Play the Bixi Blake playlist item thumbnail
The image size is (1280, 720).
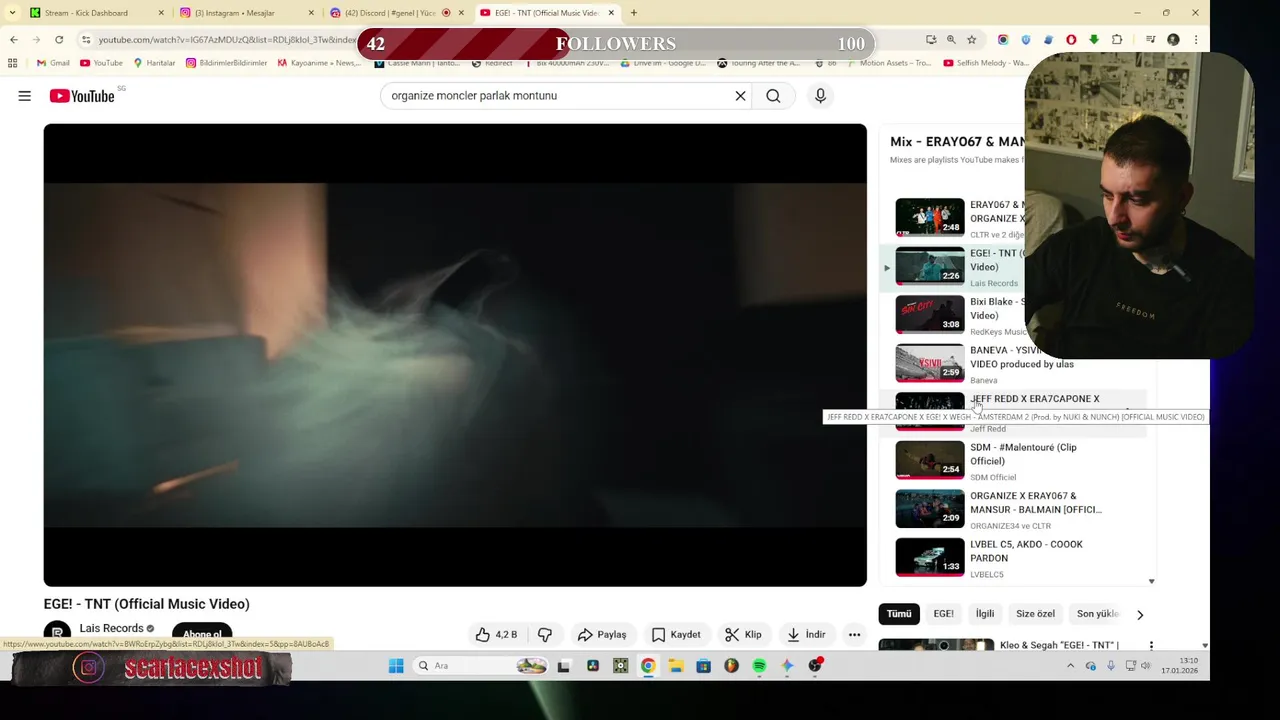click(930, 314)
